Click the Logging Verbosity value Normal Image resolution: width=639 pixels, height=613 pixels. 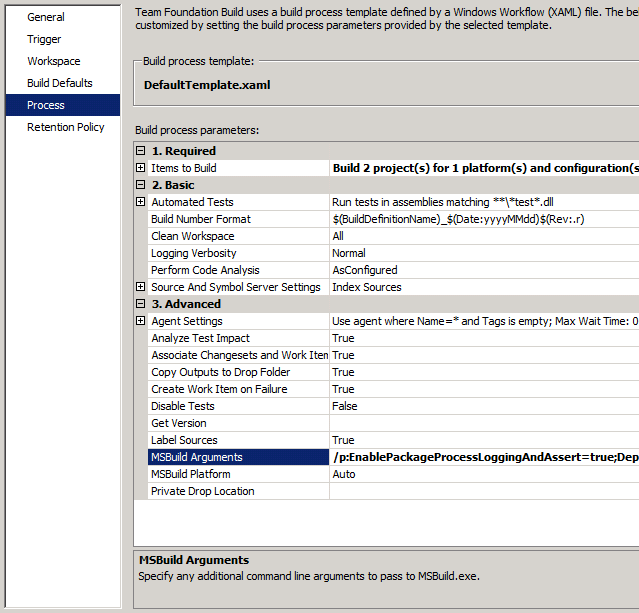click(x=349, y=253)
